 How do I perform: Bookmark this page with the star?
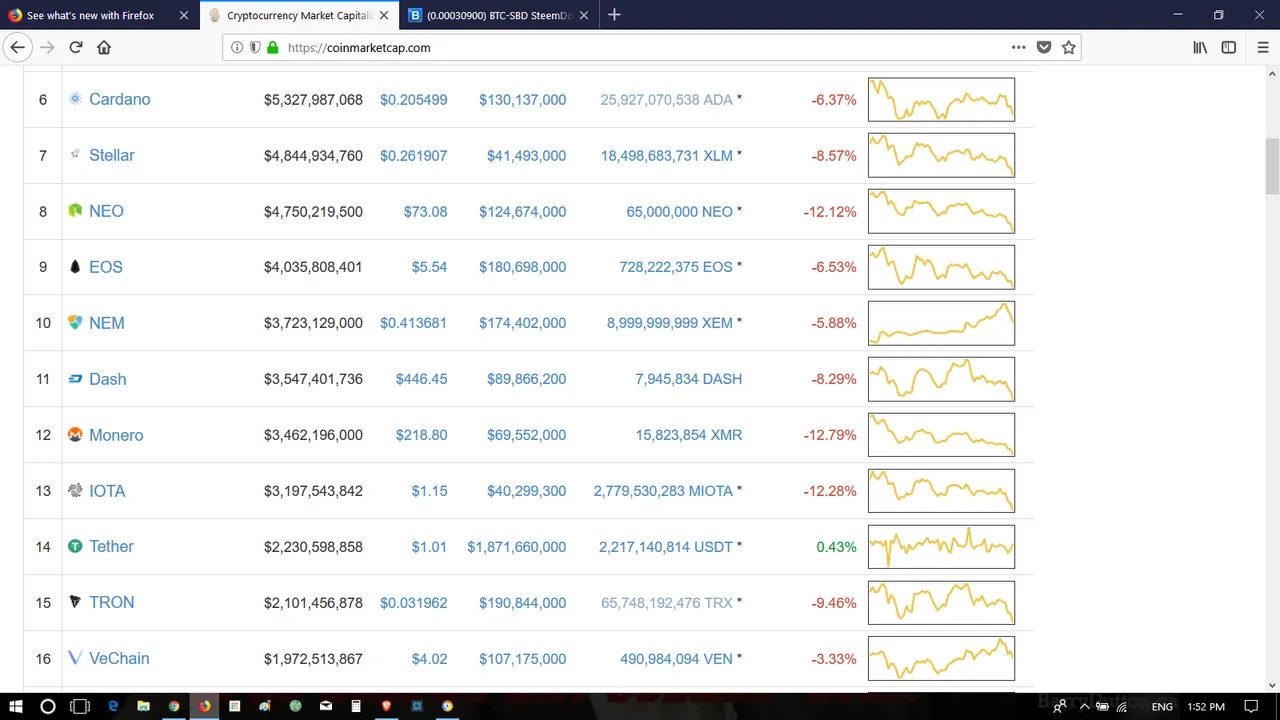pyautogui.click(x=1069, y=47)
